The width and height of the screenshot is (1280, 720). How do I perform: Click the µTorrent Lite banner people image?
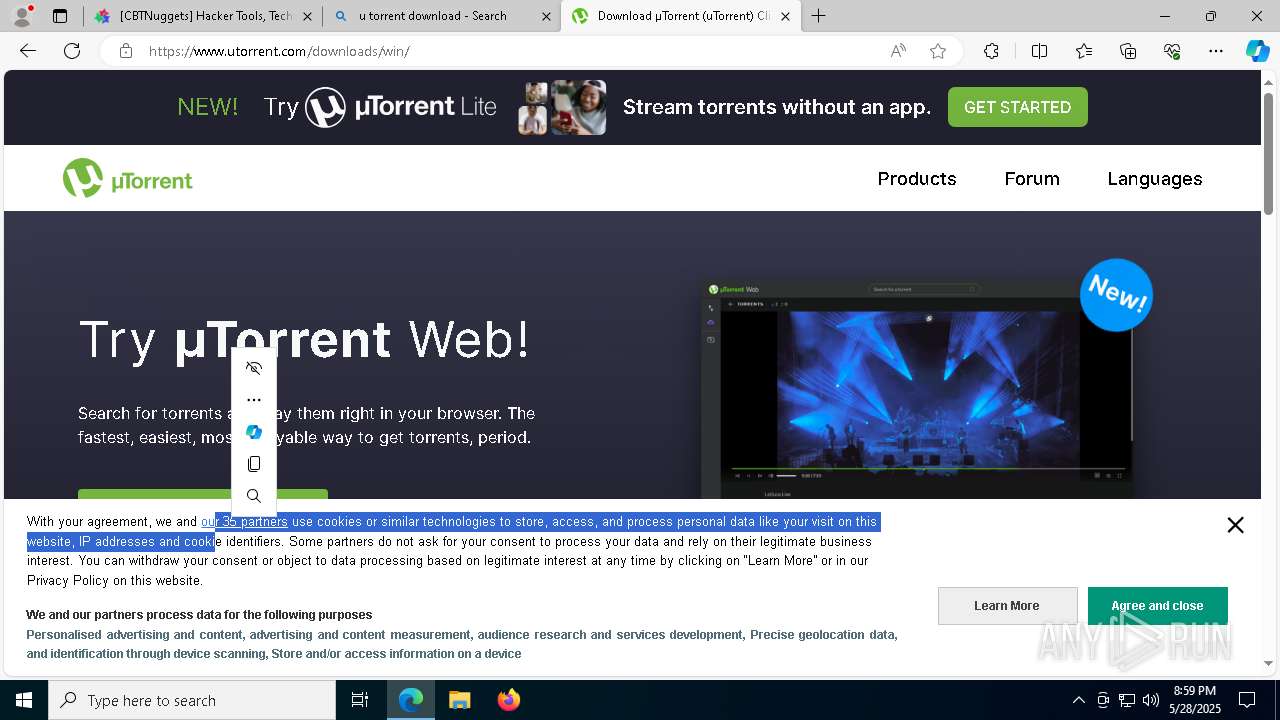coord(562,107)
